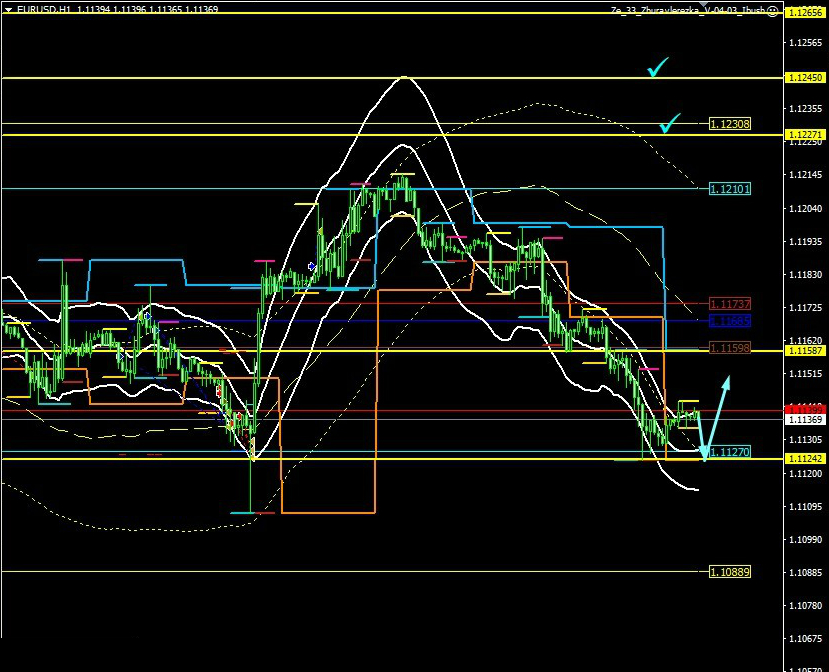Select the yellow 1.12450 price label
This screenshot has width=829, height=672.
click(x=805, y=78)
